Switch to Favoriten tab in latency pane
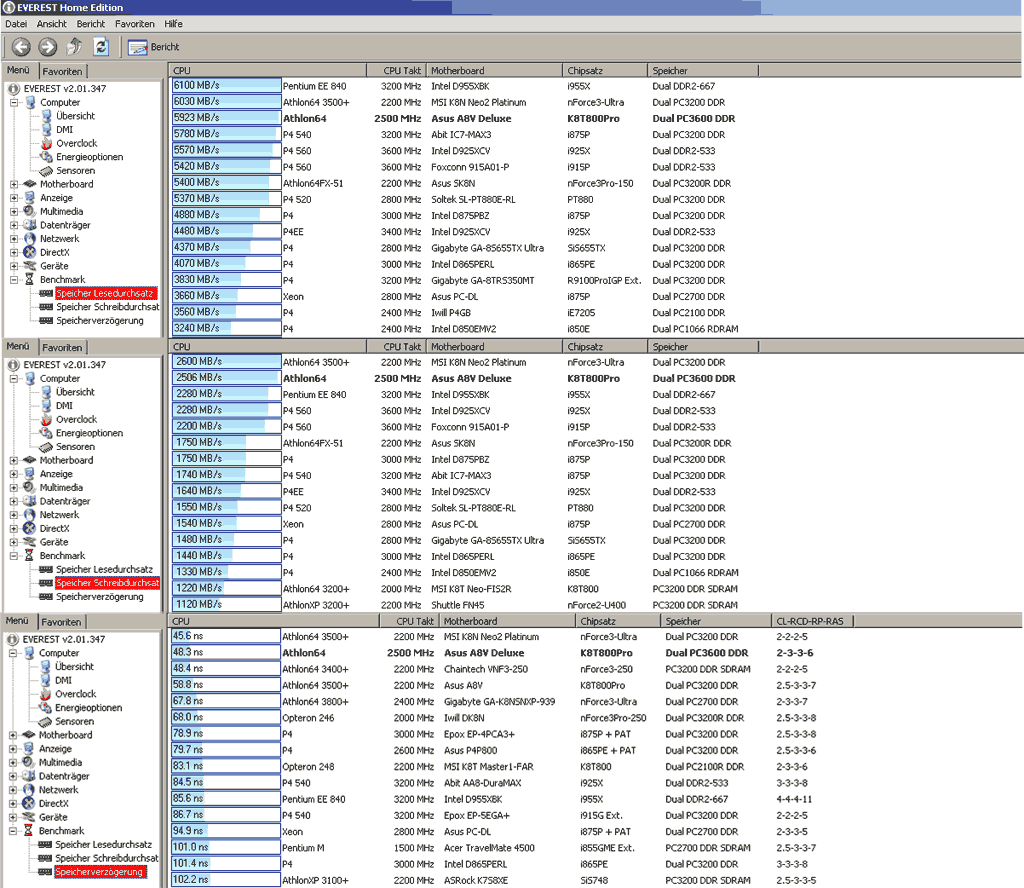The width and height of the screenshot is (1024, 888). [61, 622]
